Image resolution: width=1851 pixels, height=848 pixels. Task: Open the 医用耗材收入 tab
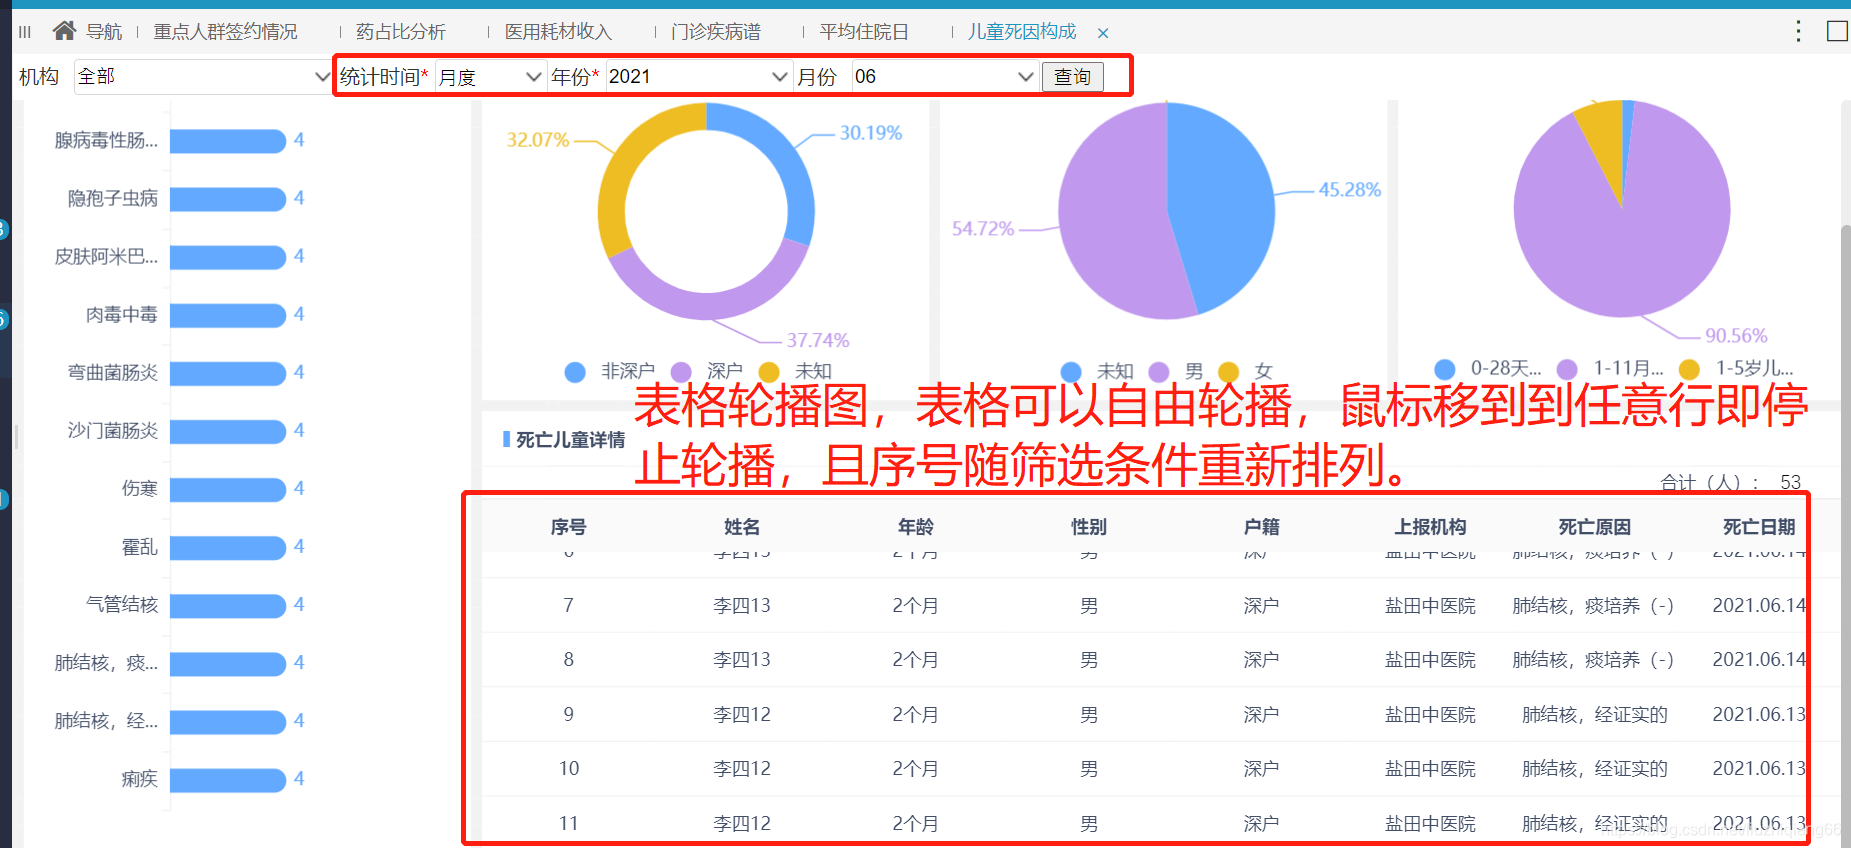click(x=558, y=32)
